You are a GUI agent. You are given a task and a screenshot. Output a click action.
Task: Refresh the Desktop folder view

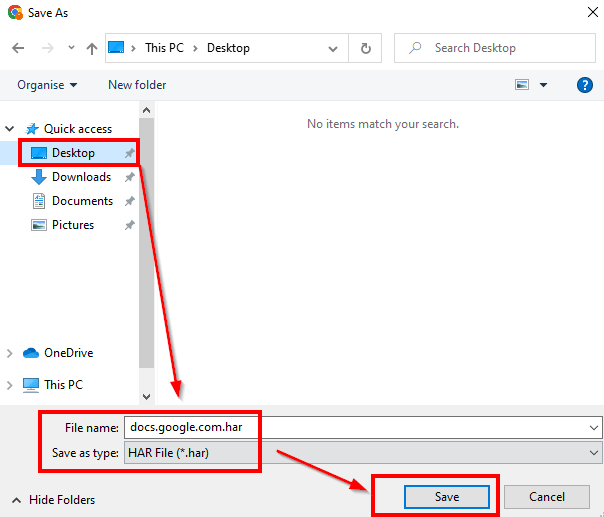coord(365,48)
